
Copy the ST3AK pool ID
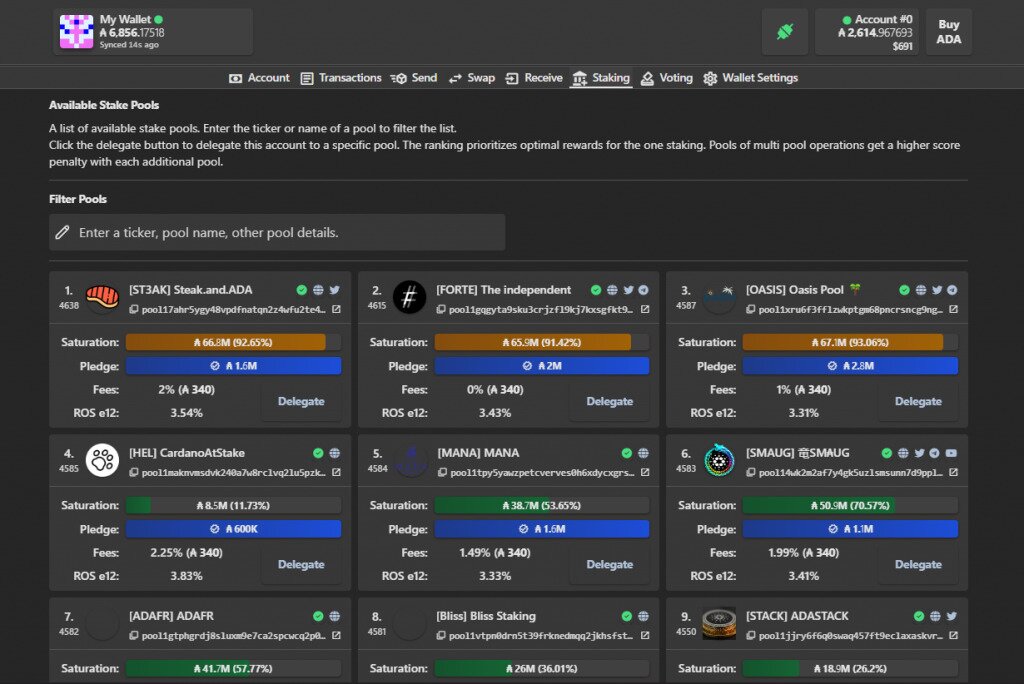[134, 310]
